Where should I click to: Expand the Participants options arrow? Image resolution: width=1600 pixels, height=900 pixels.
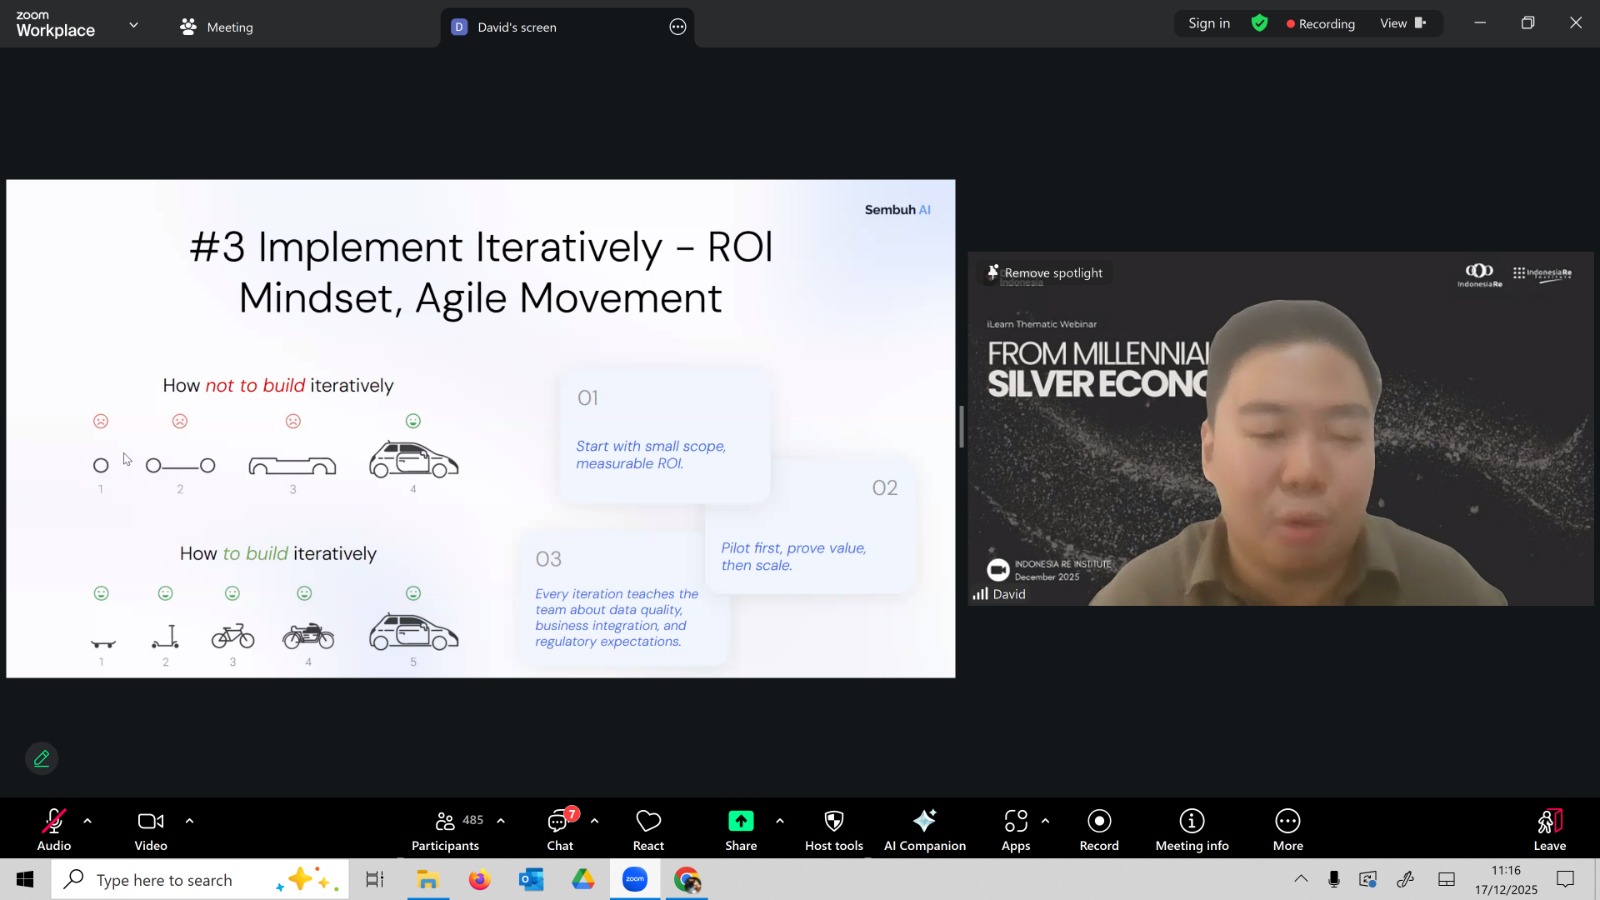click(501, 821)
